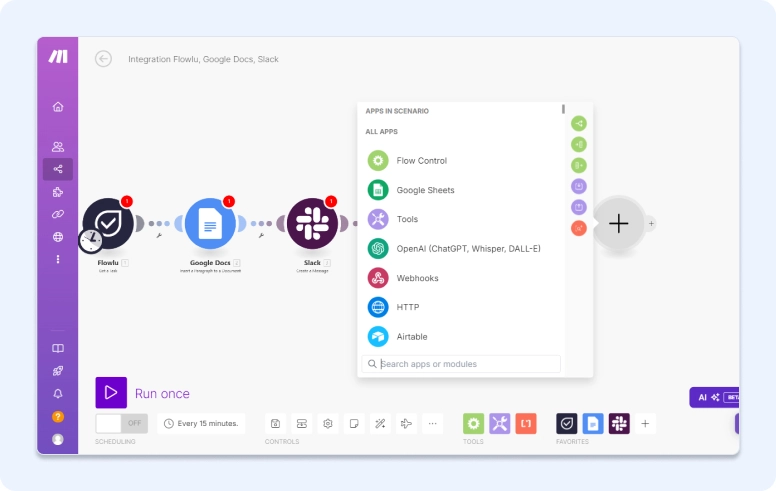
Task: Select the Google Docs module node
Action: pos(210,224)
